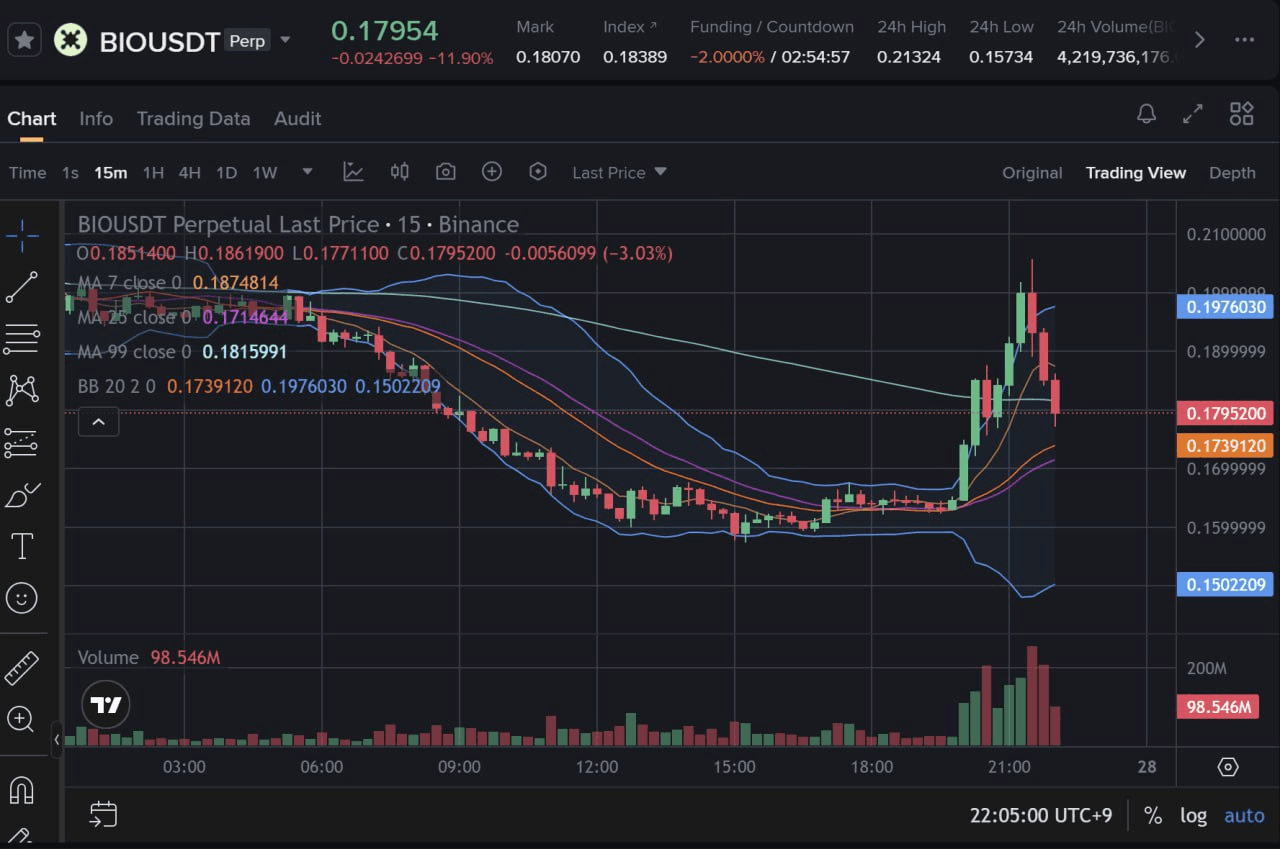Select the Text annotation tool
Screen dimensions: 1280x849
coord(22,546)
